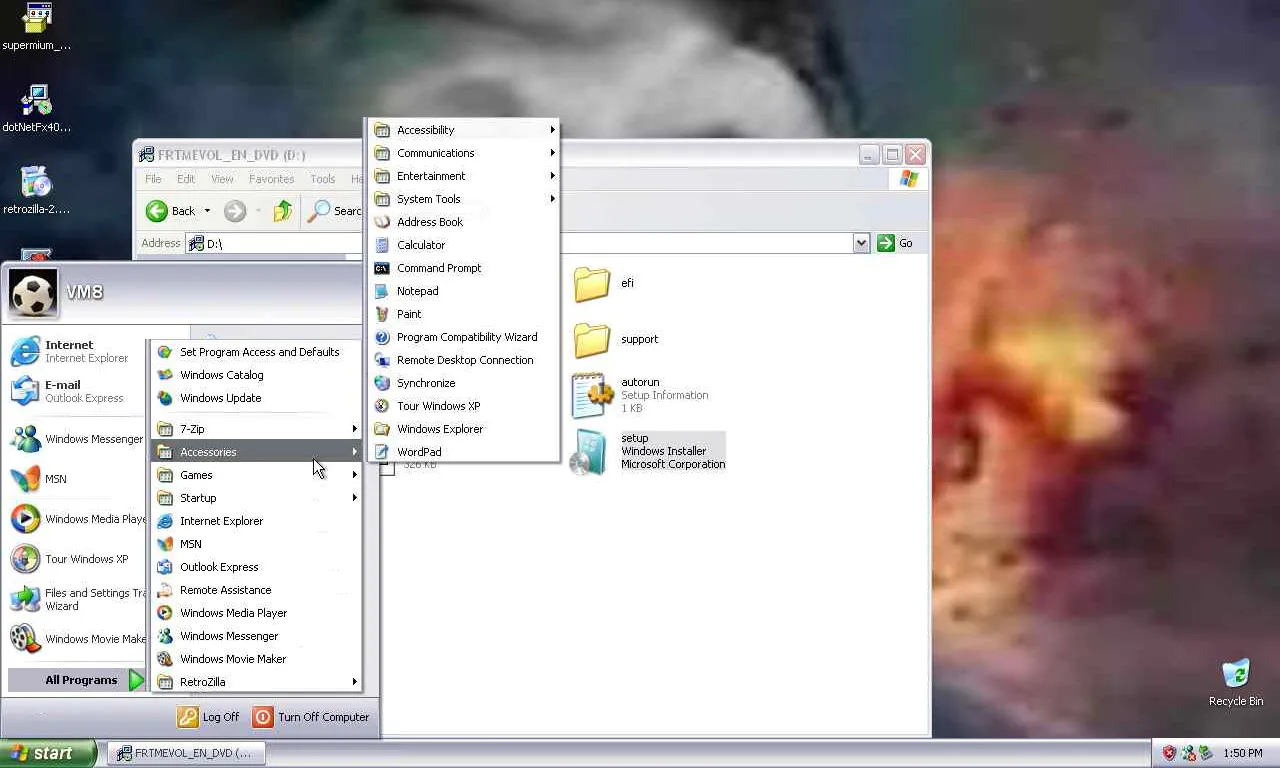Click the Synchronize icon
The width and height of the screenshot is (1280, 768).
(382, 383)
